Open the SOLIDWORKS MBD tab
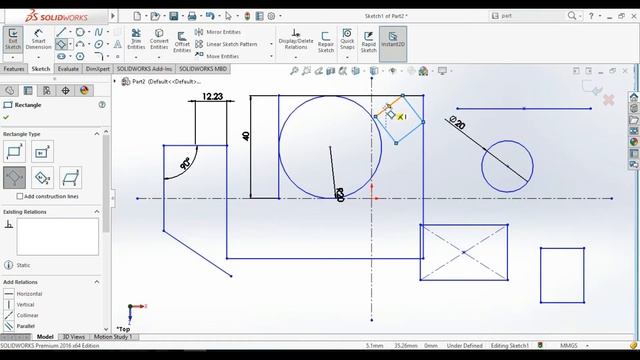Viewport: 640px width, 360px height. pos(203,69)
